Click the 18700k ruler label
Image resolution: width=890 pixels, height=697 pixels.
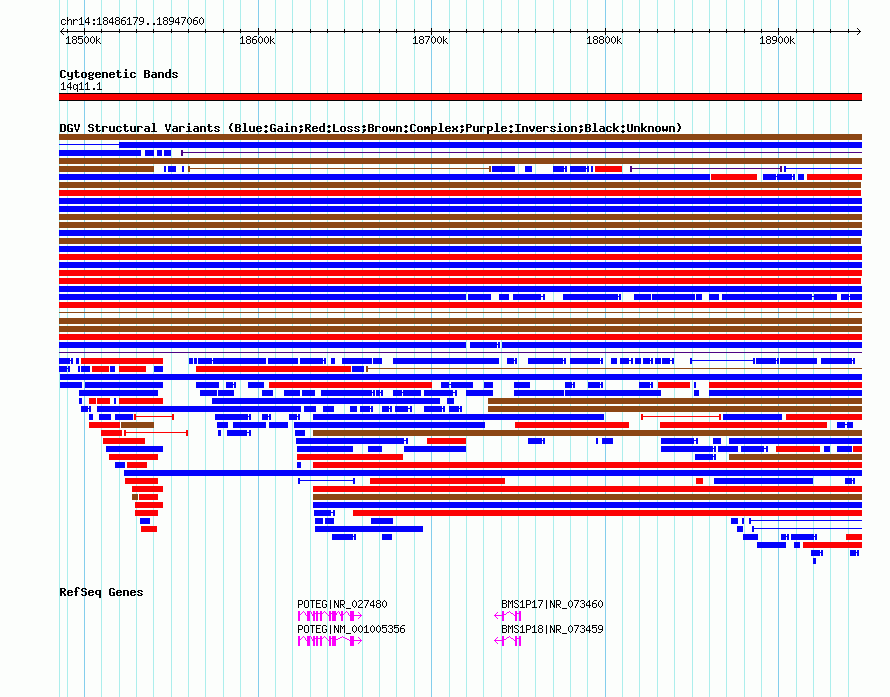430,40
